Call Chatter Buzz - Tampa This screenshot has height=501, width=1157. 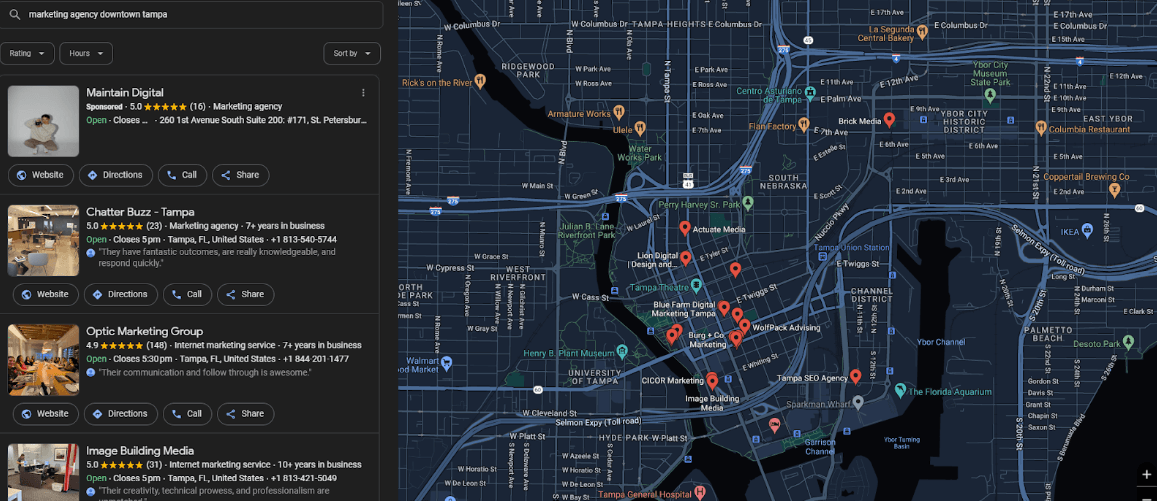point(187,294)
